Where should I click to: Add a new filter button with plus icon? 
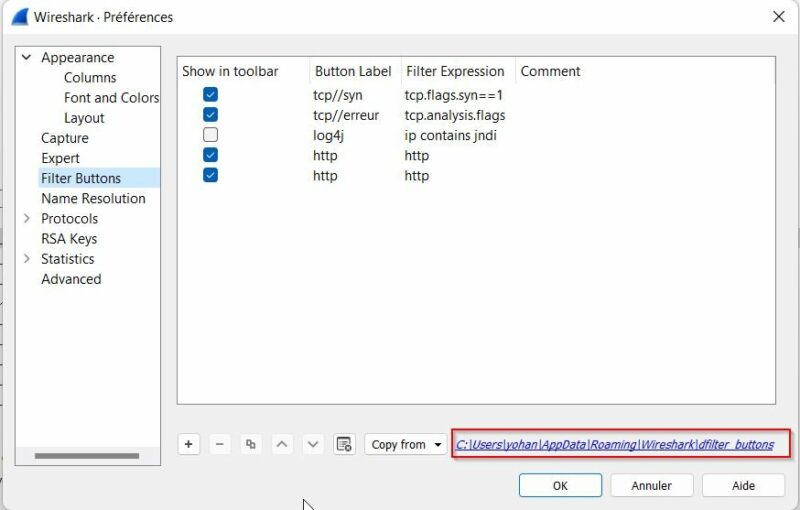188,444
